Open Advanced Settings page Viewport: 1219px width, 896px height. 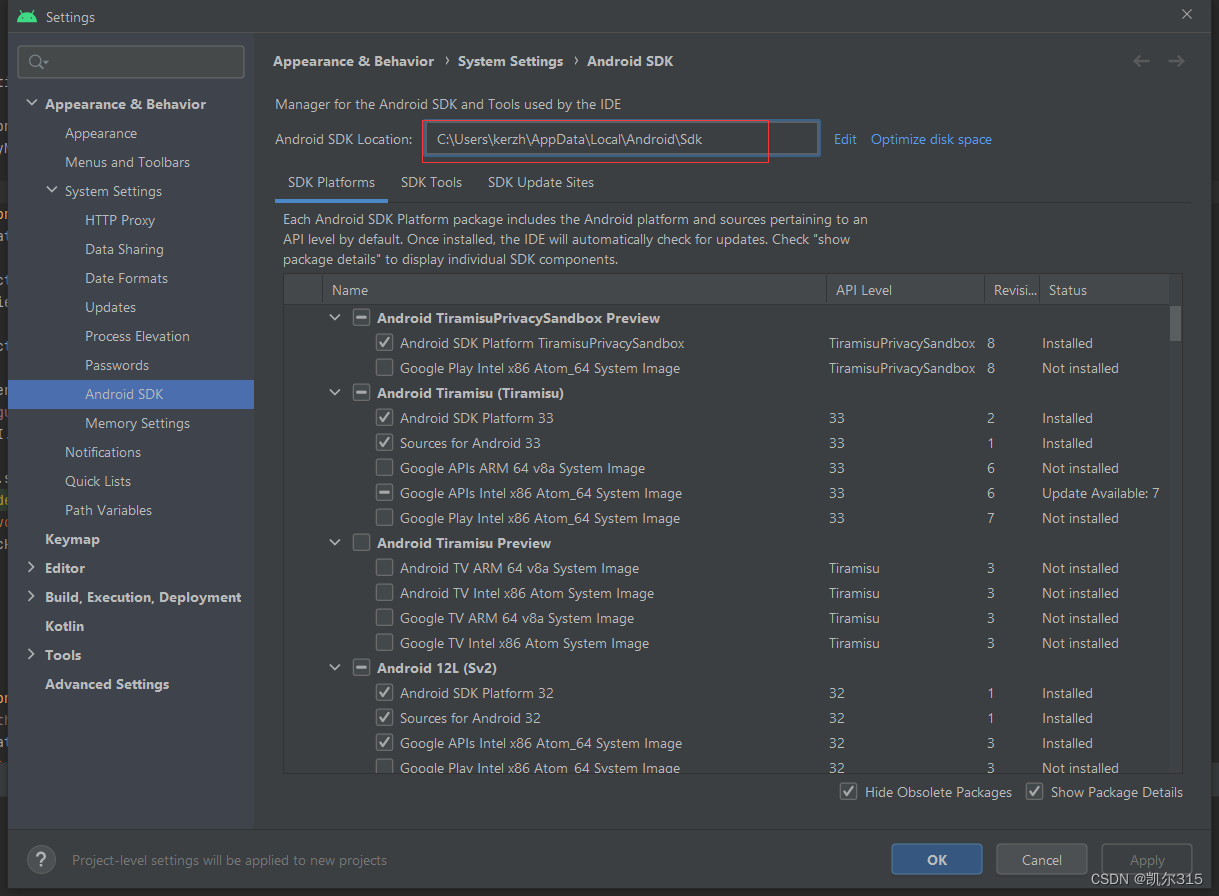(107, 684)
